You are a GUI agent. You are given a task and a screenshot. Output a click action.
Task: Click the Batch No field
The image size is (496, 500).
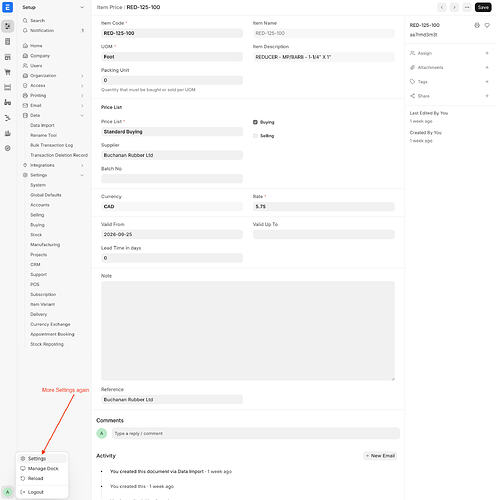(x=172, y=179)
